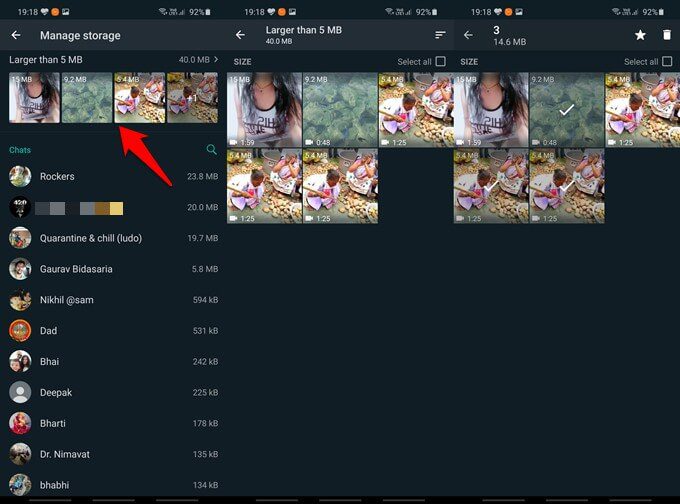Open Deepak default avatar
This screenshot has width=680, height=504.
[20, 392]
